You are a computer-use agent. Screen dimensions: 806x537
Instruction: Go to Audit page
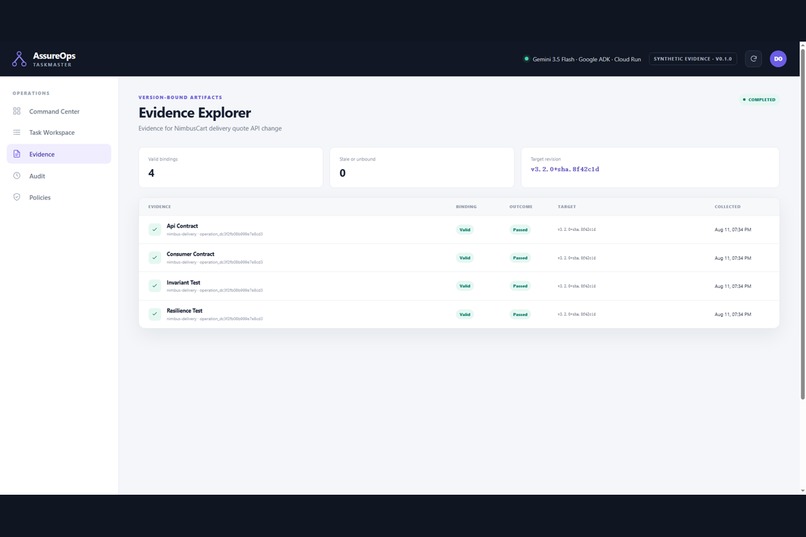click(59, 176)
